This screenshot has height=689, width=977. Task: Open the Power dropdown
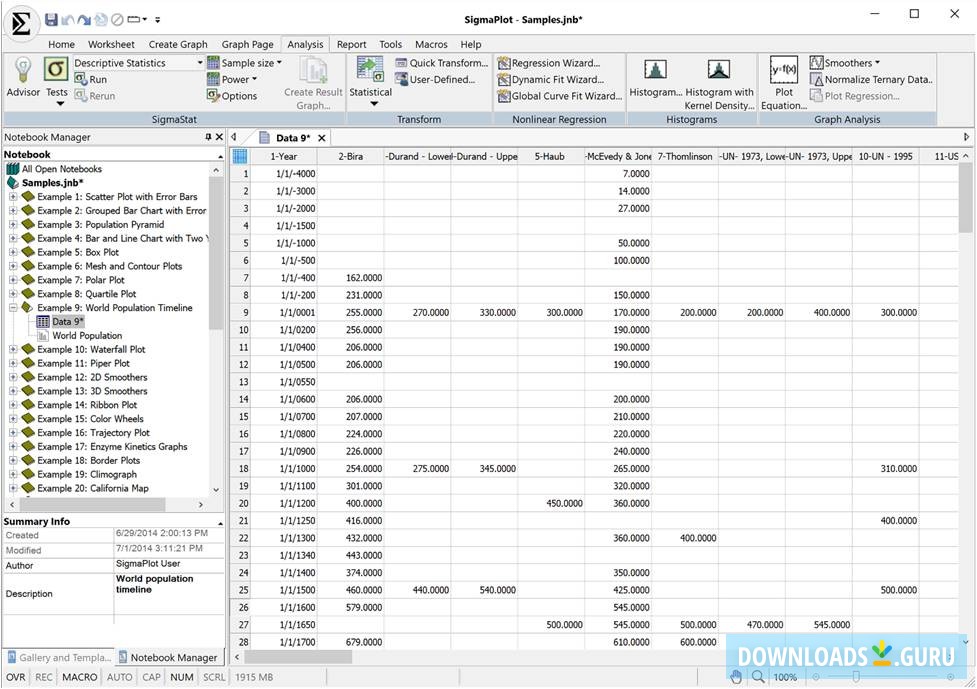click(232, 79)
